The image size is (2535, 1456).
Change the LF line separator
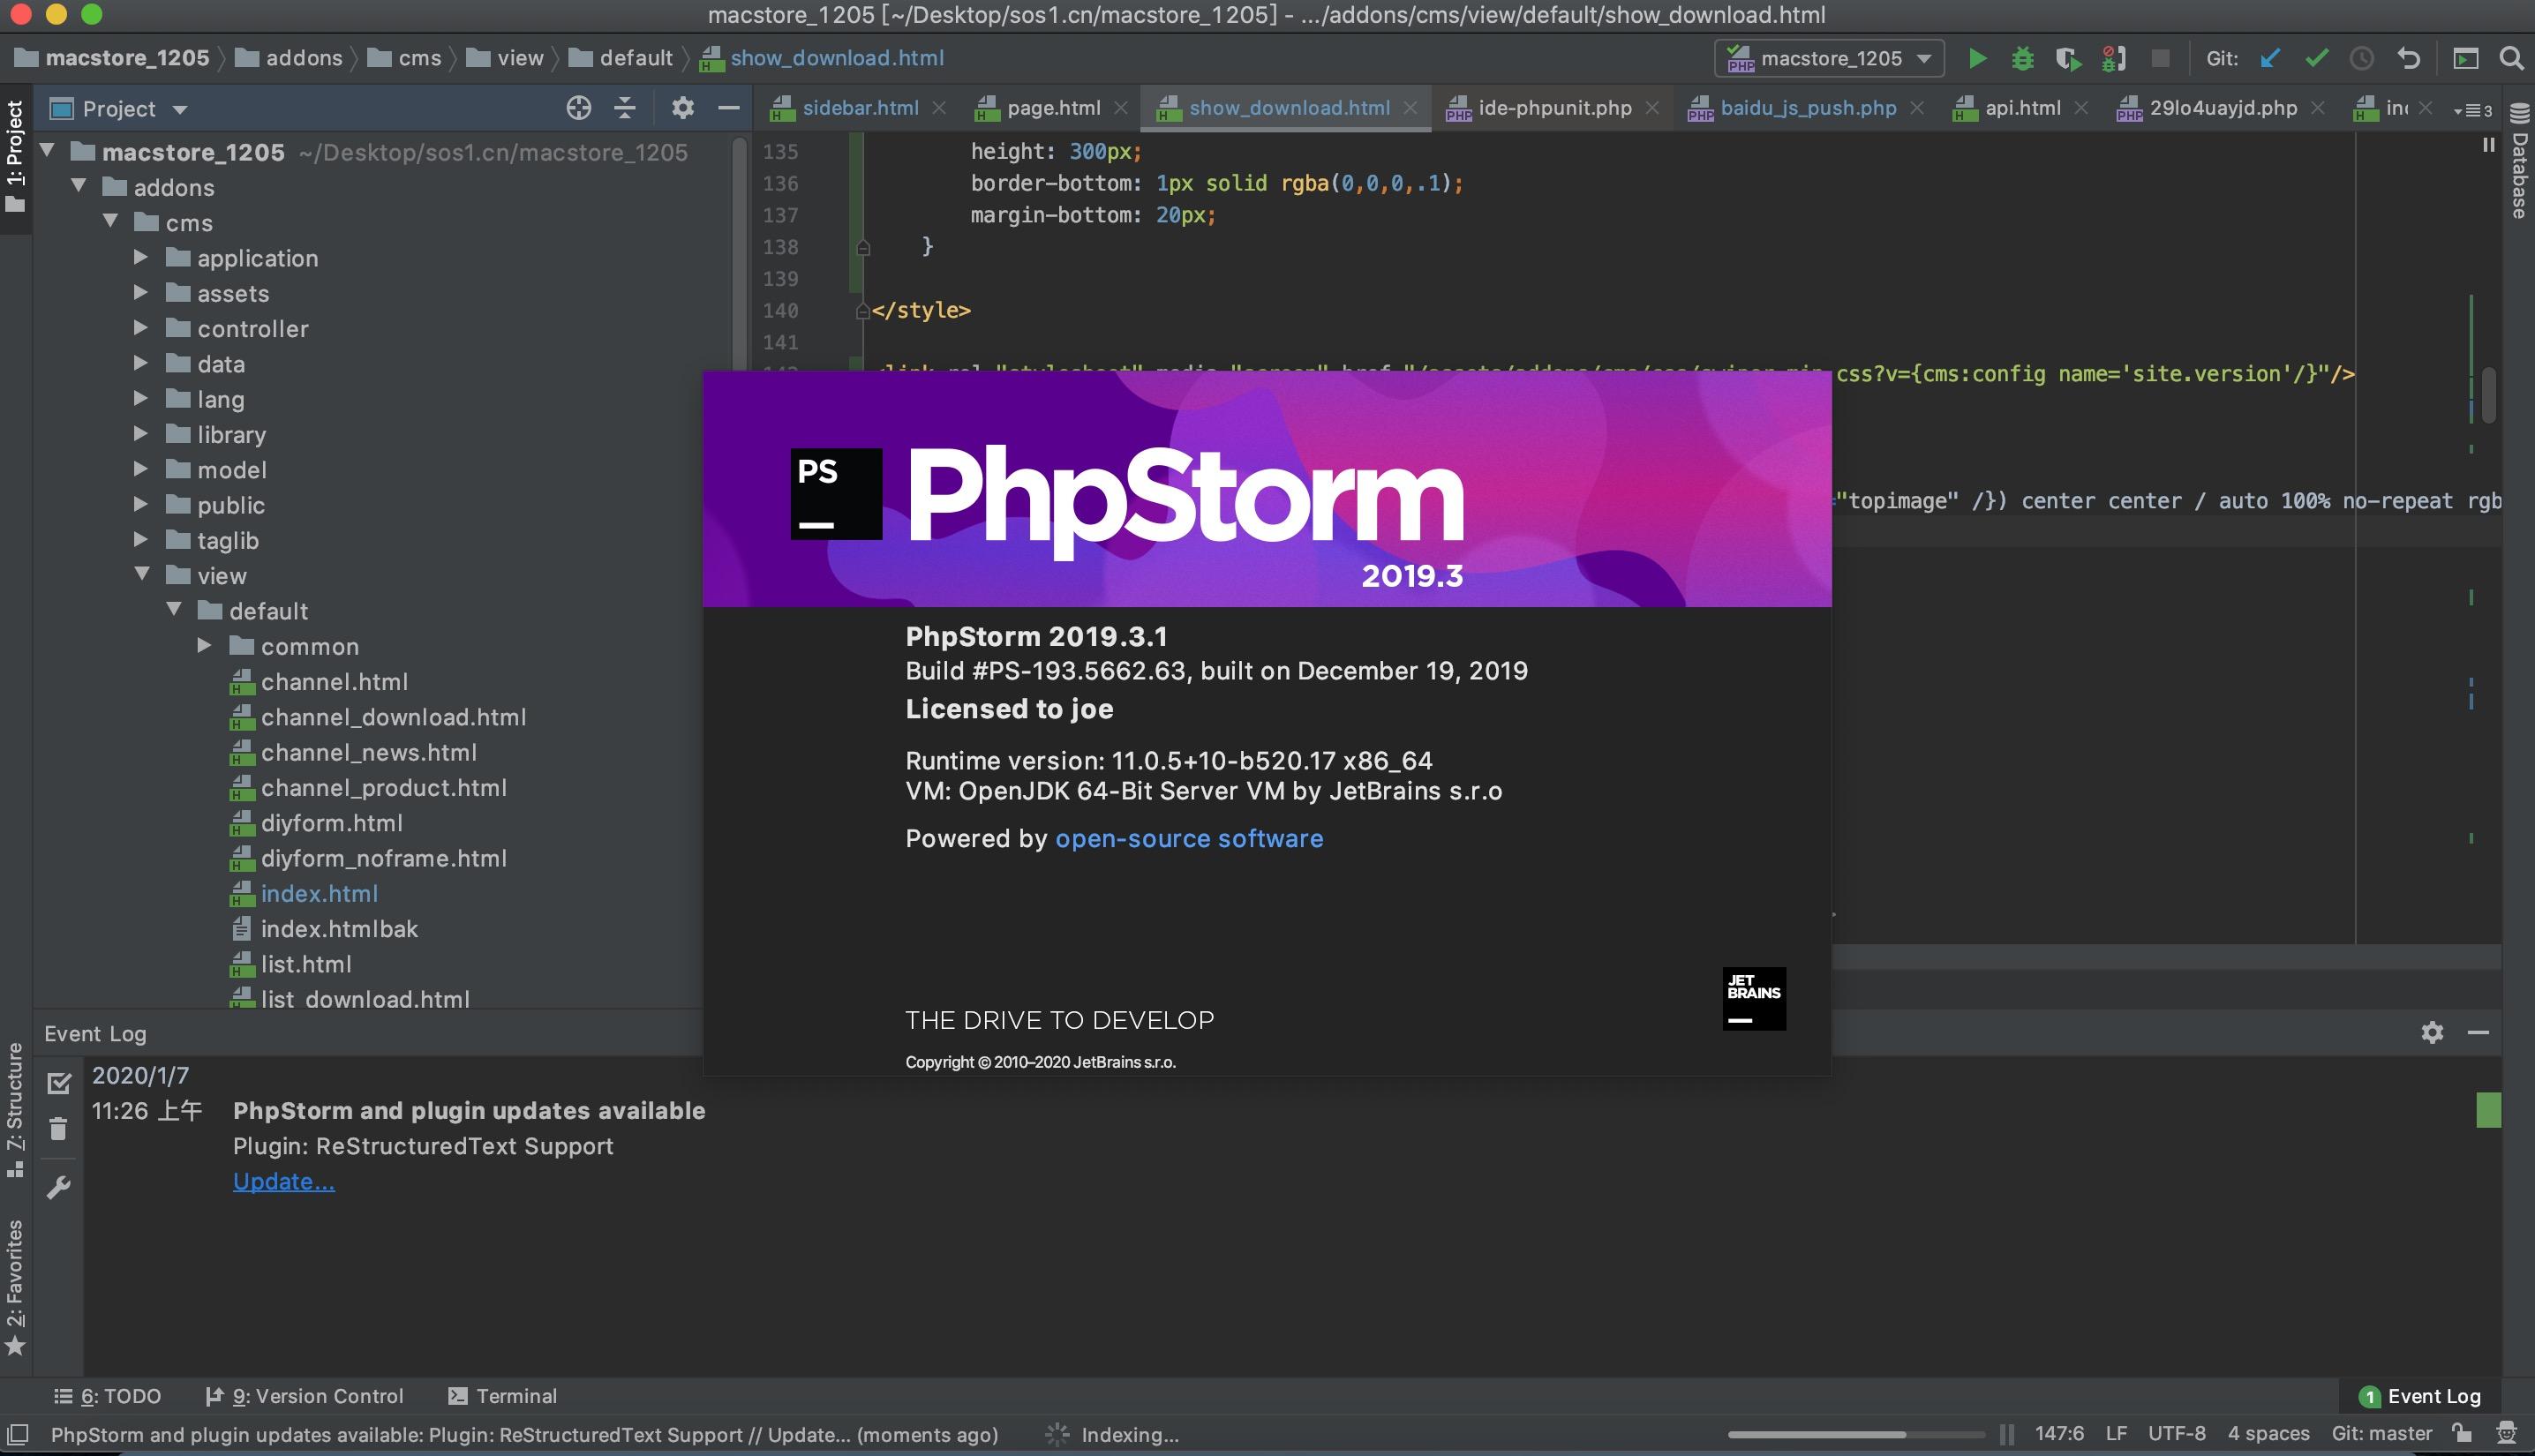(2116, 1434)
